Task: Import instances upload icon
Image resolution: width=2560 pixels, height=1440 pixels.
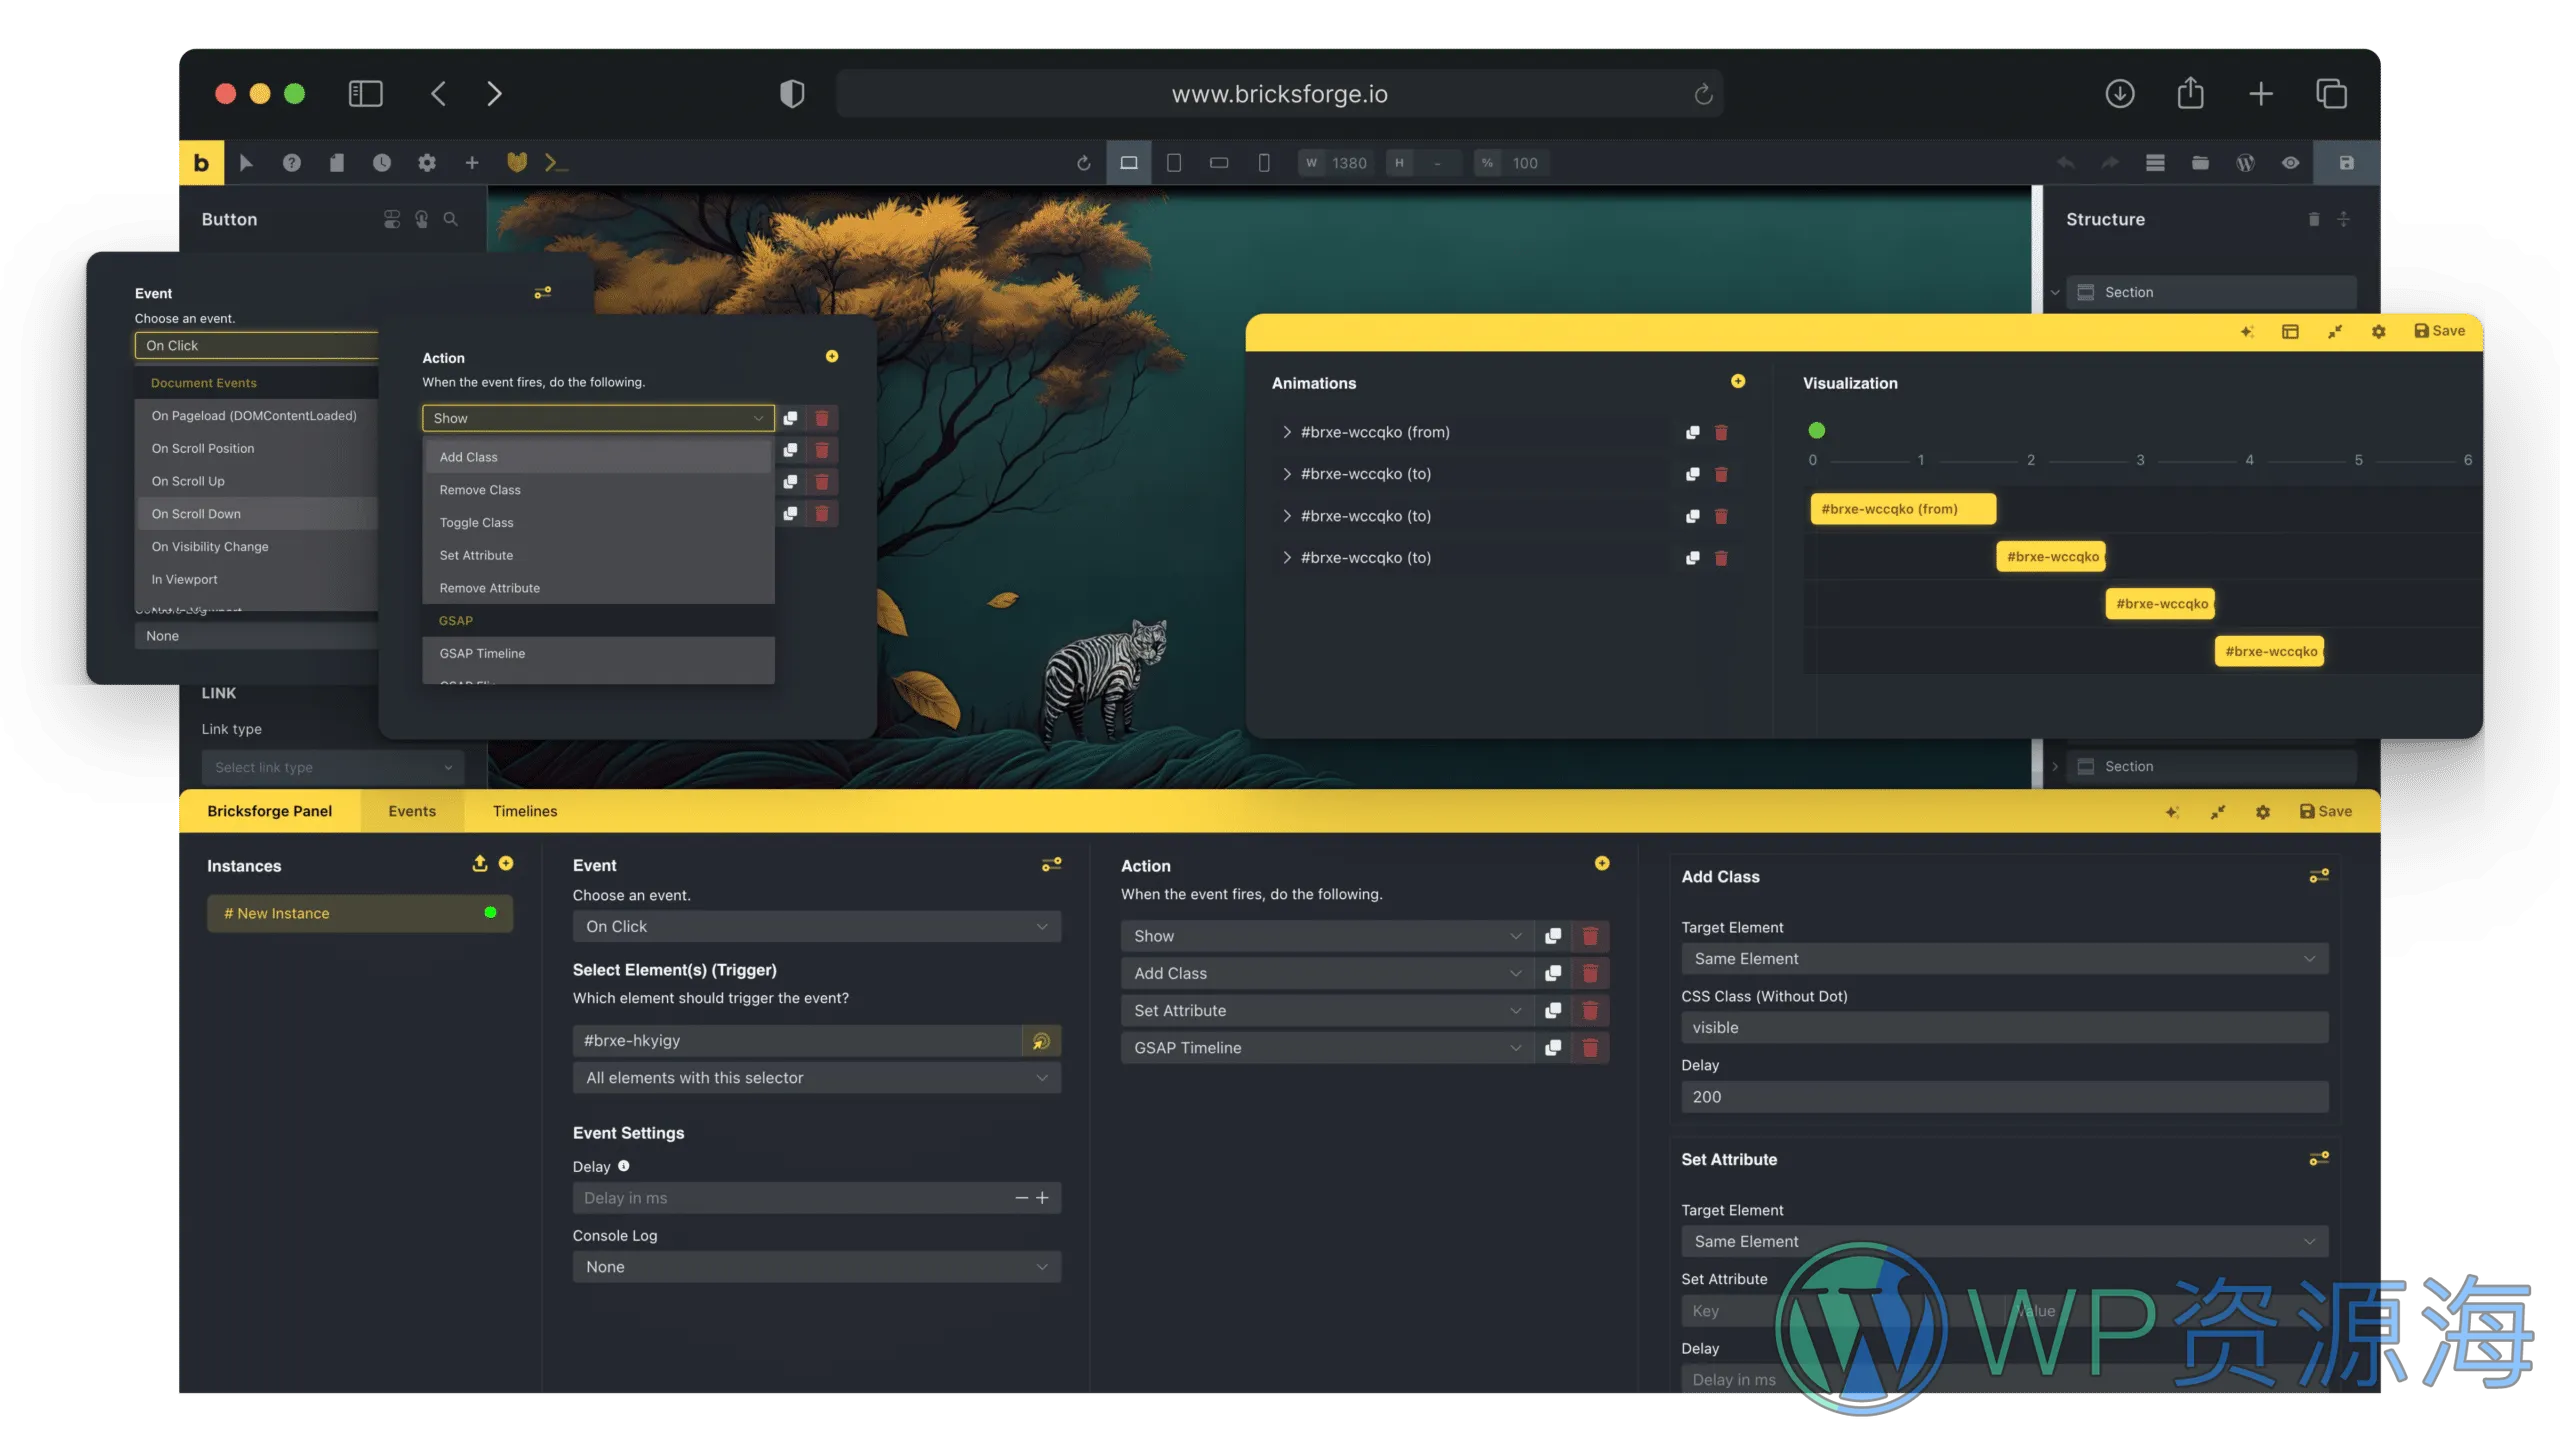Action: coord(480,863)
